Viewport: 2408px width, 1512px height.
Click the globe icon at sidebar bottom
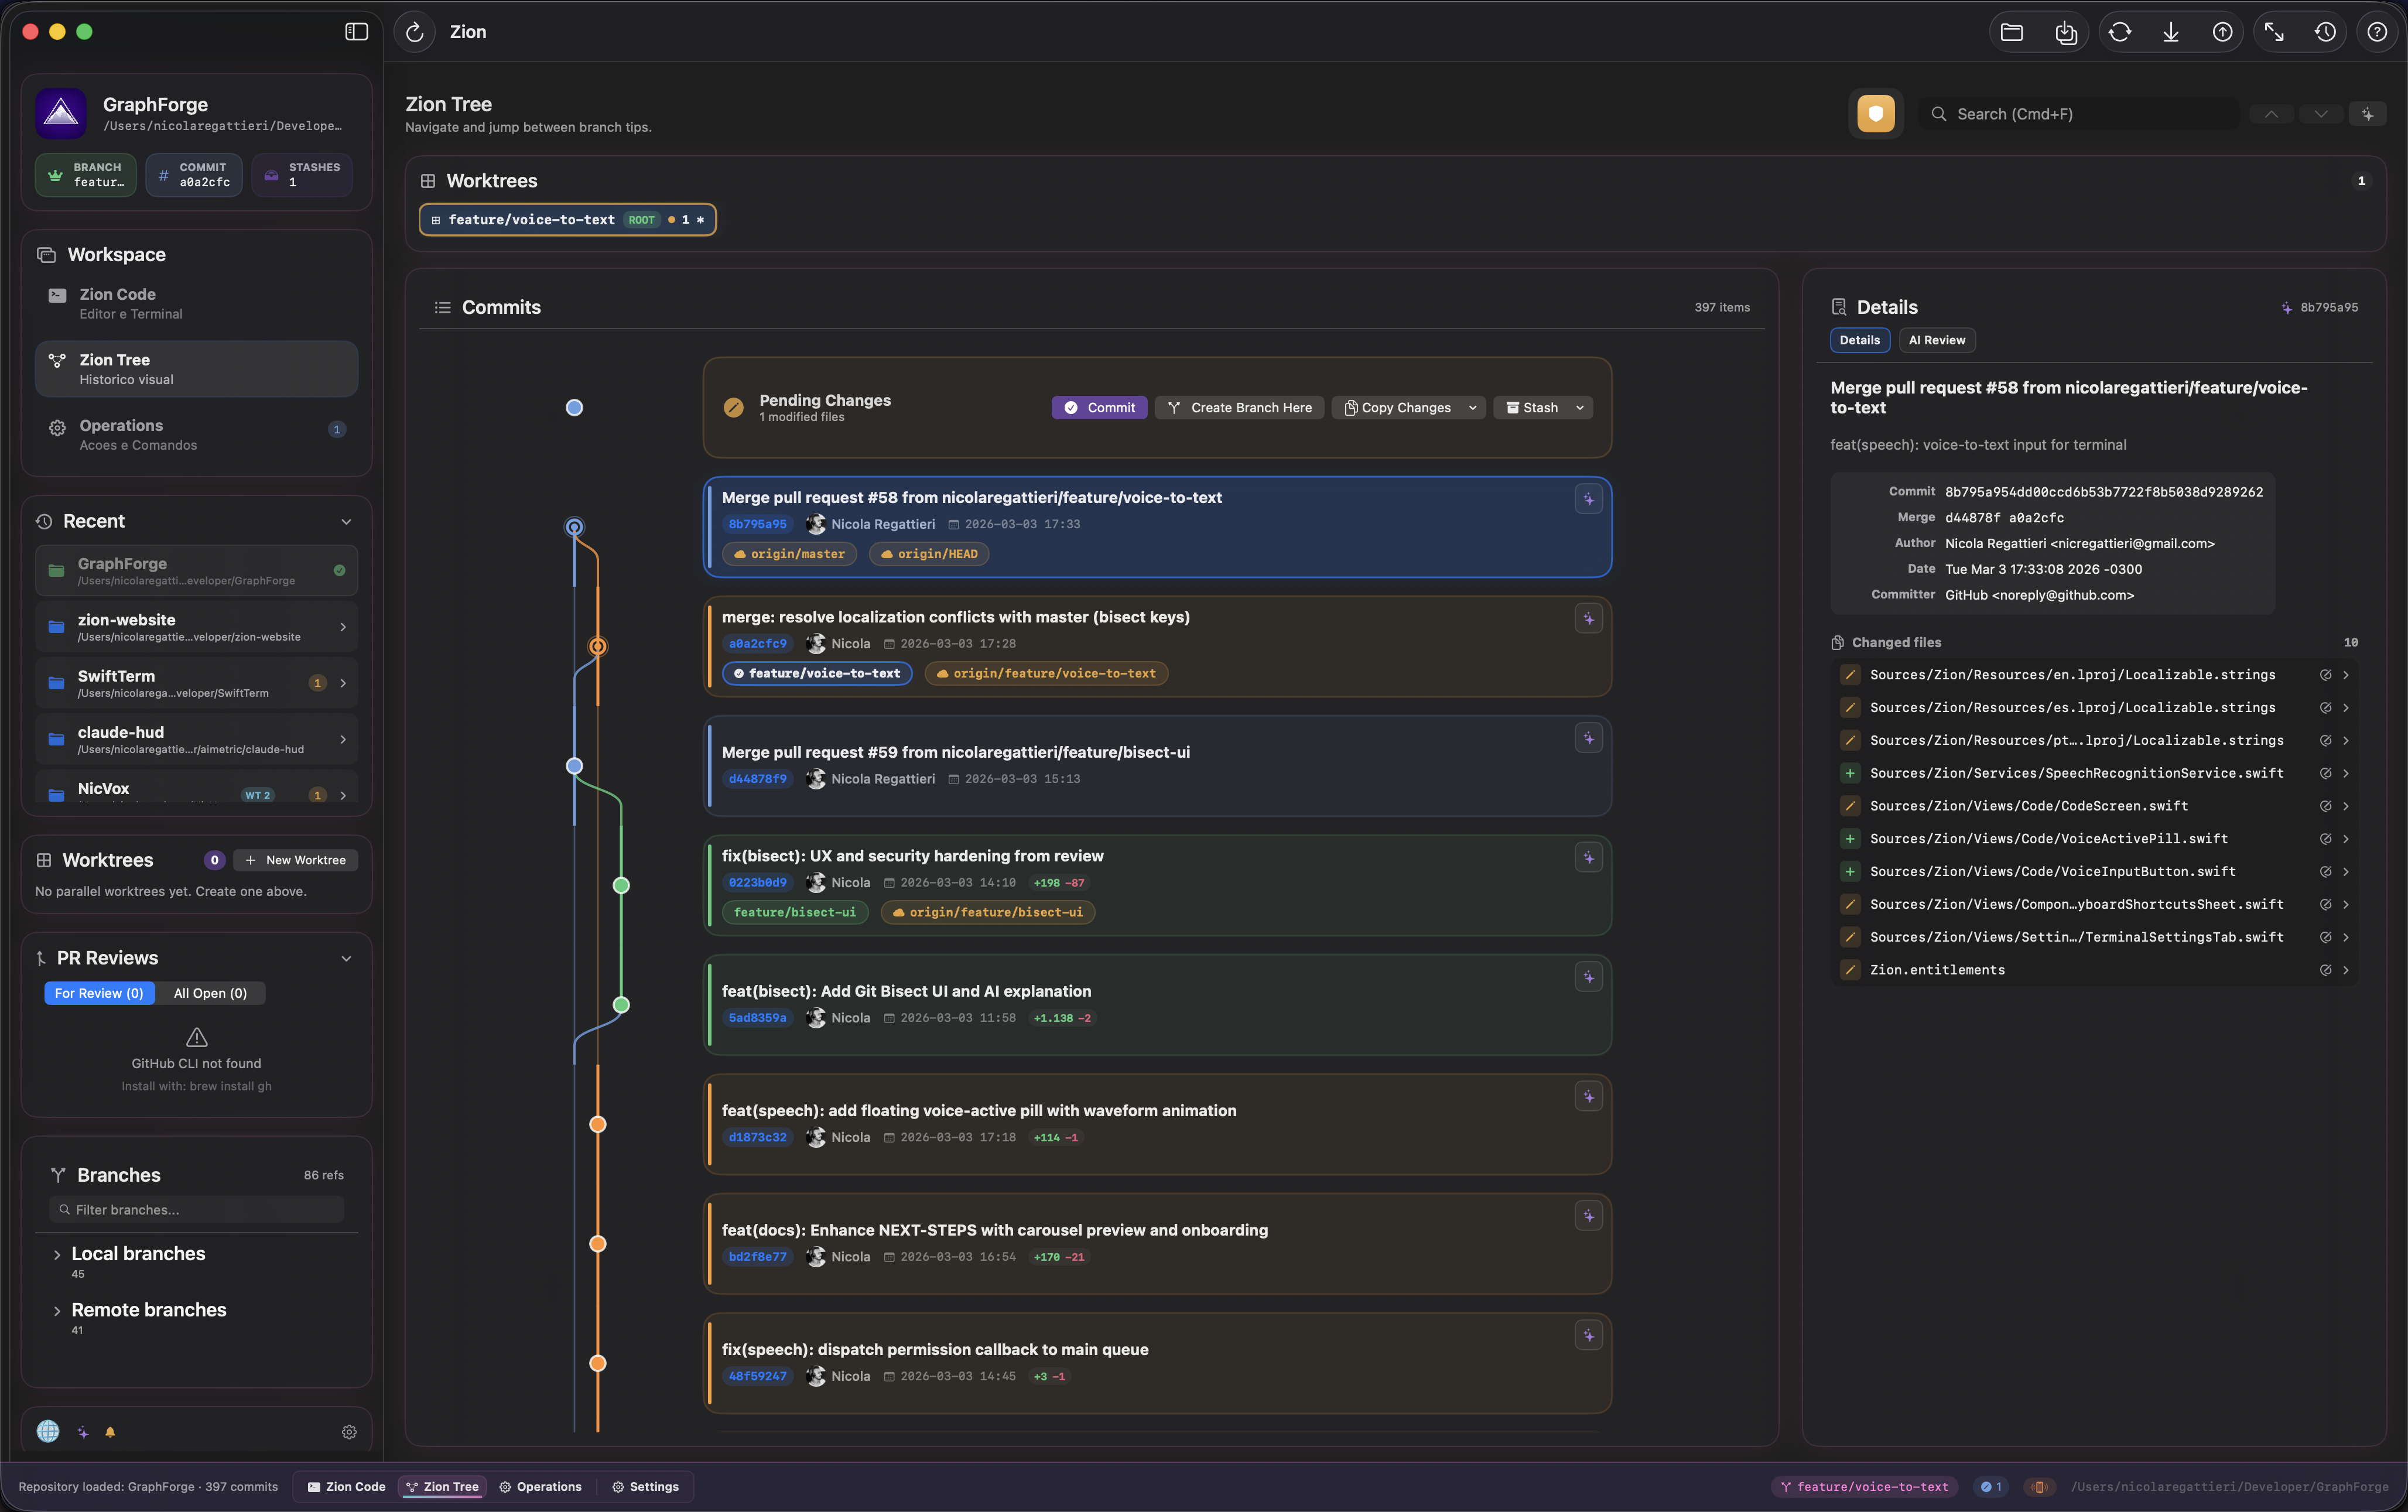[x=48, y=1431]
